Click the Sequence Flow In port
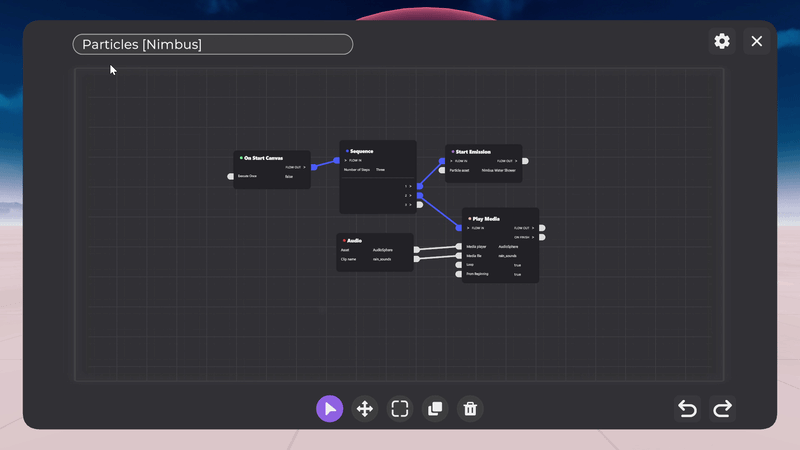800x450 pixels. pyautogui.click(x=336, y=161)
